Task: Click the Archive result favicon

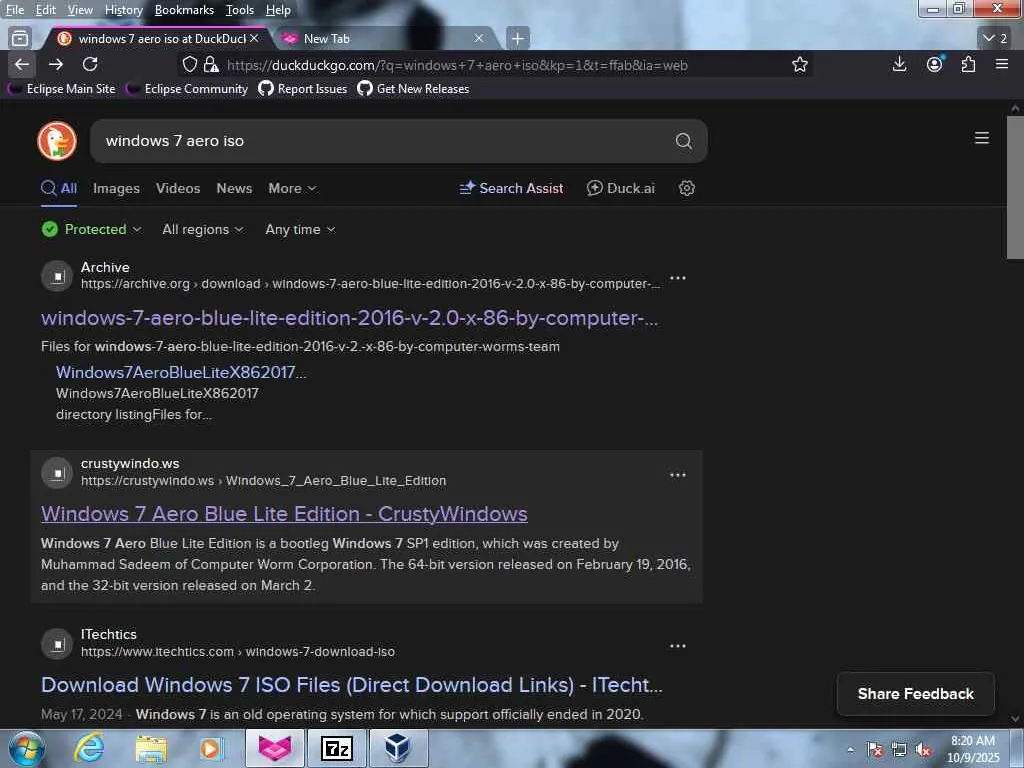Action: click(57, 276)
